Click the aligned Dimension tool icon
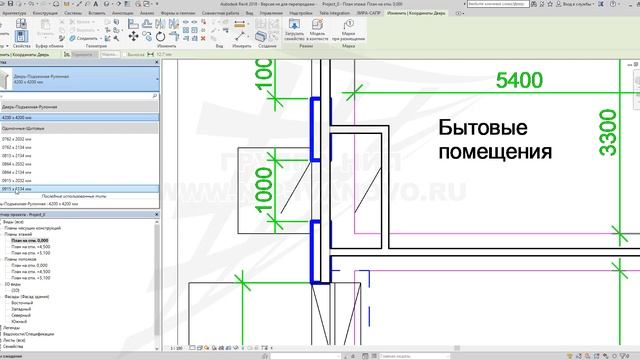640x360 pixels. pos(240,24)
